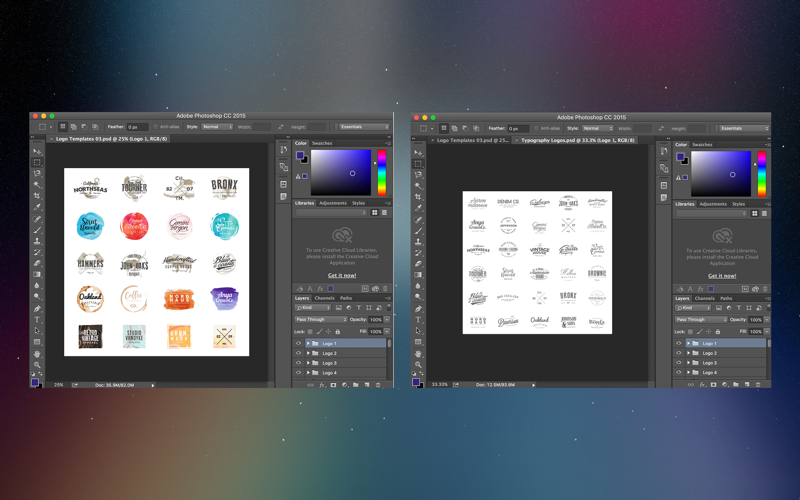
Task: Delete layer with trash icon in left Layers panel
Action: coord(378,385)
